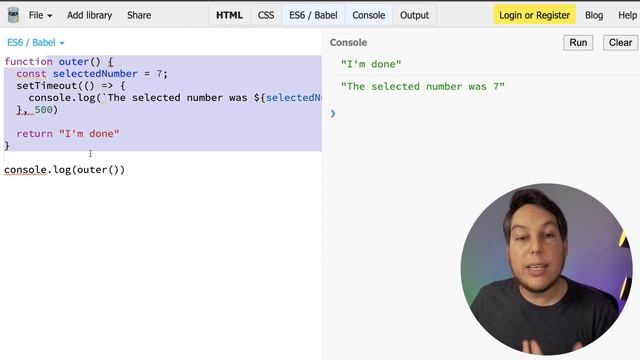The width and height of the screenshot is (640, 360).
Task: Clear the console output
Action: (x=620, y=42)
